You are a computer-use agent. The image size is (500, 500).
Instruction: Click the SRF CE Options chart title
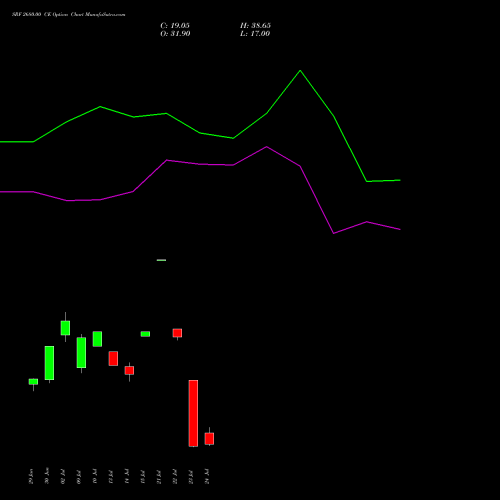pos(69,15)
